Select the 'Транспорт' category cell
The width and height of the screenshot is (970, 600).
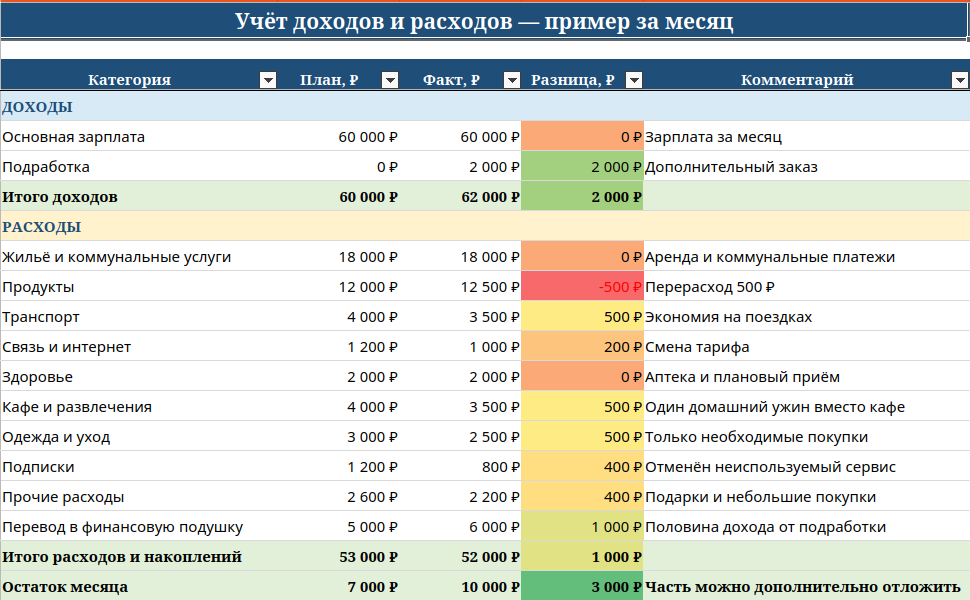[139, 317]
